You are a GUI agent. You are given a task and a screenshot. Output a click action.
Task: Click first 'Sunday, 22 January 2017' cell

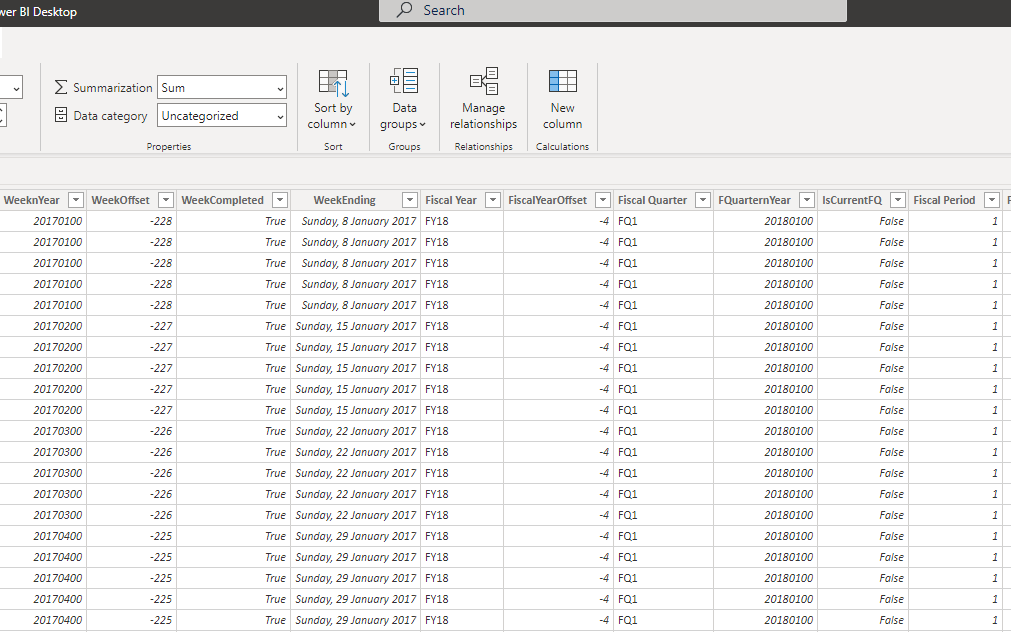356,431
